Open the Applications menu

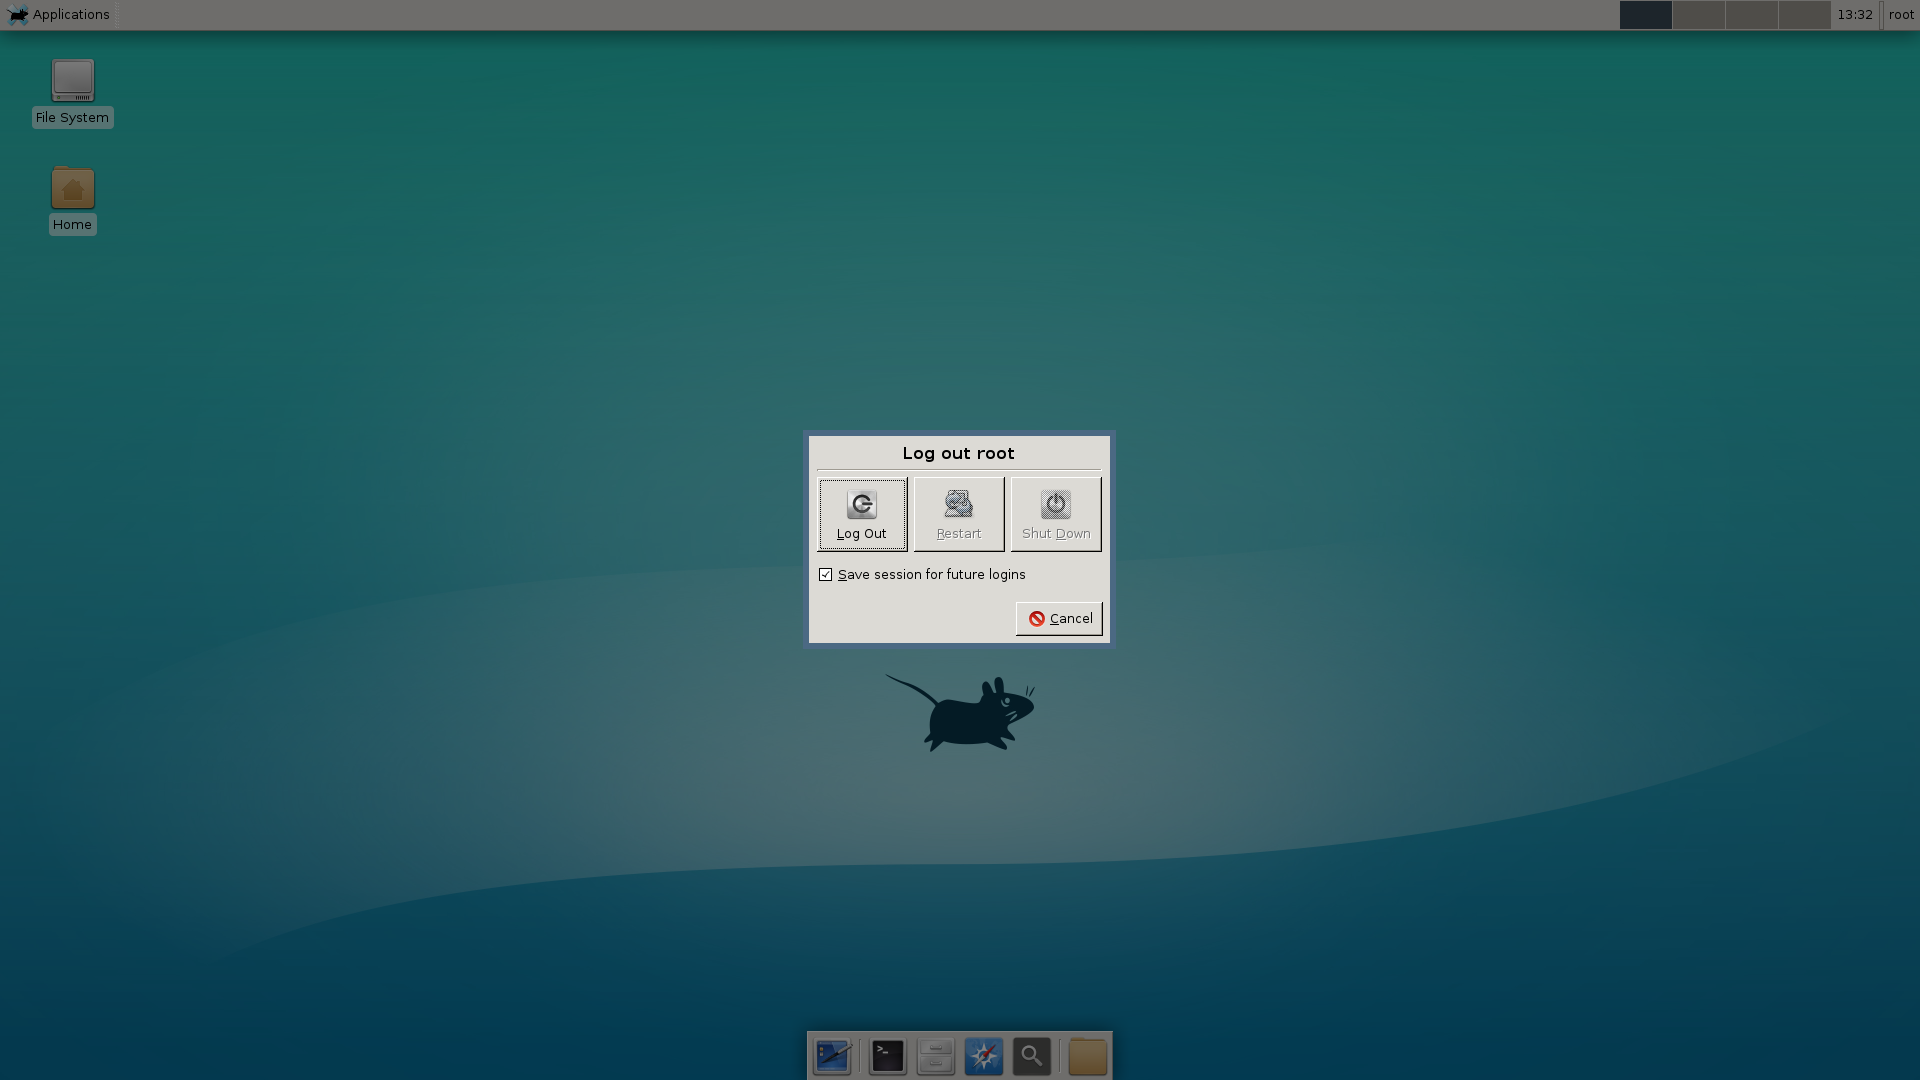tap(59, 14)
